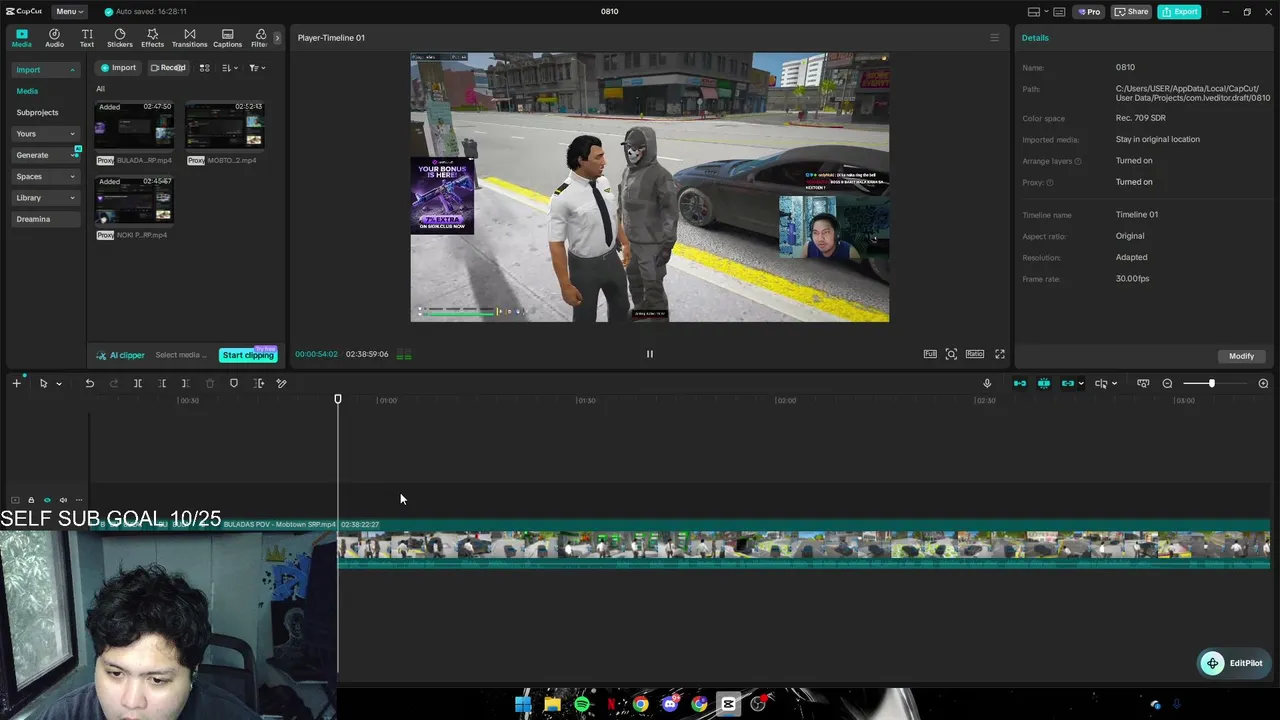Toggle preview axis on the timeline
Viewport: 1280px width, 720px height.
[1101, 384]
